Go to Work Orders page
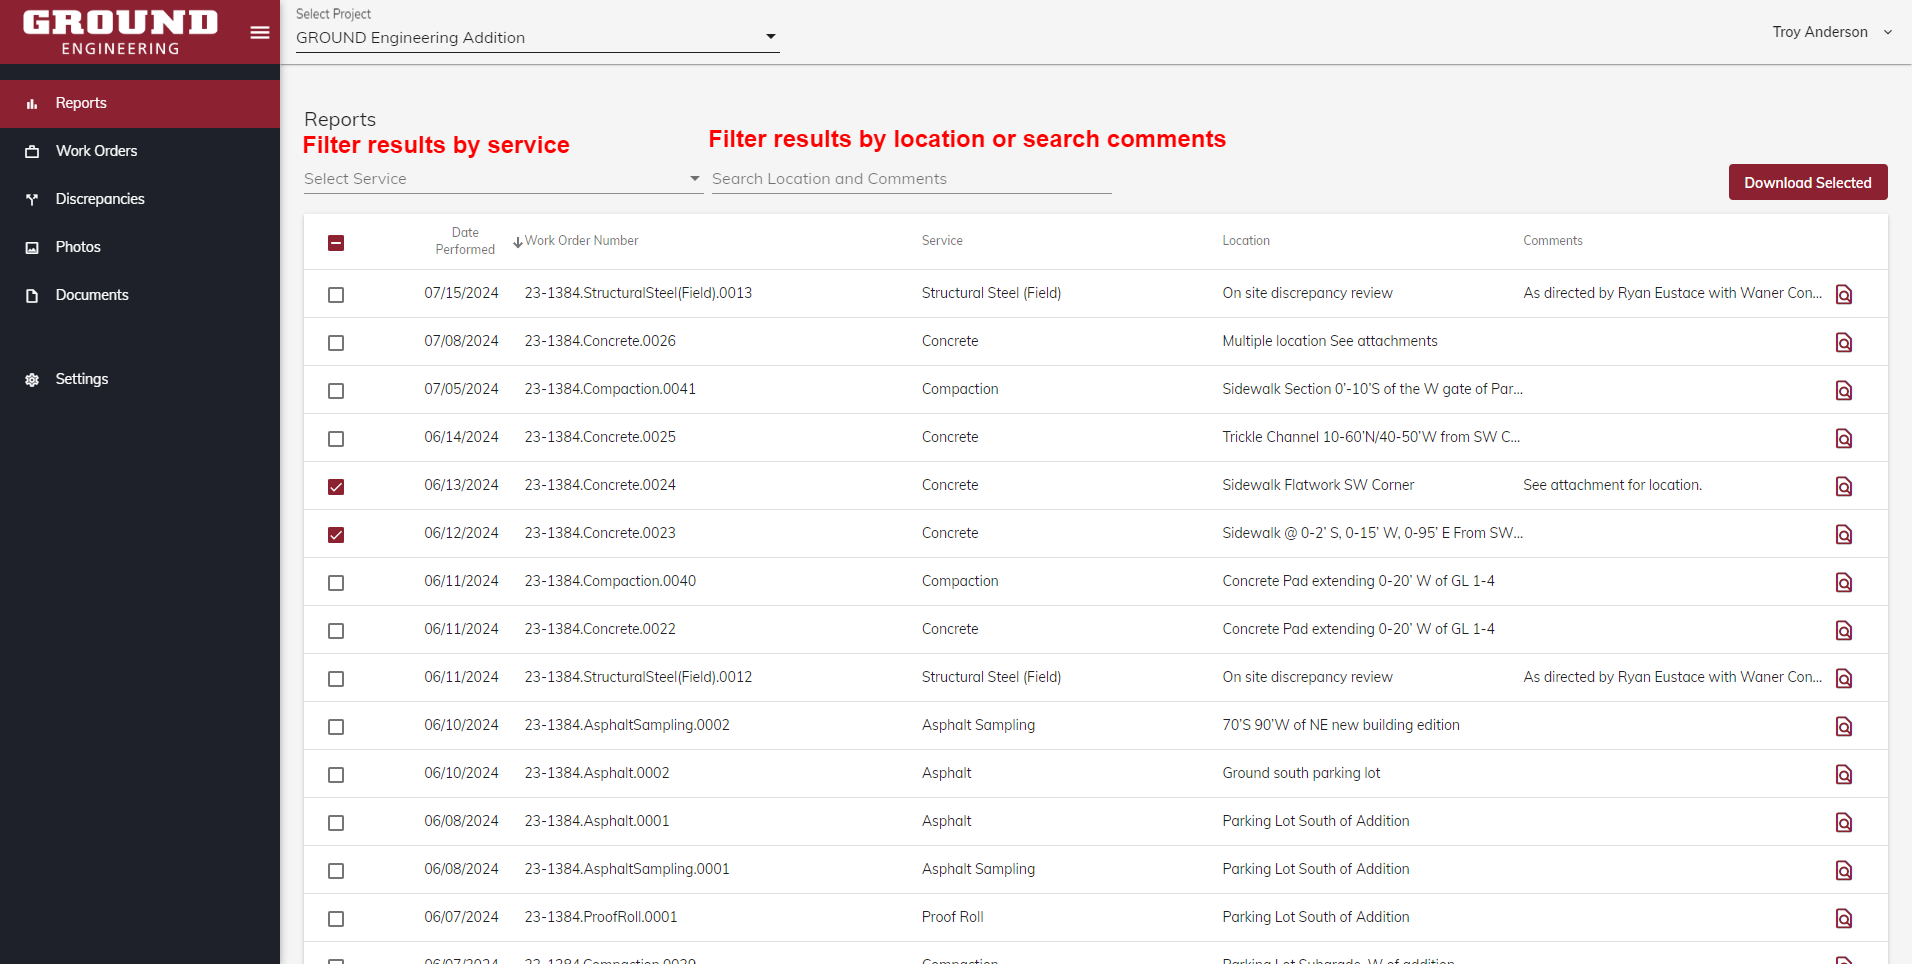The width and height of the screenshot is (1912, 964). (96, 151)
